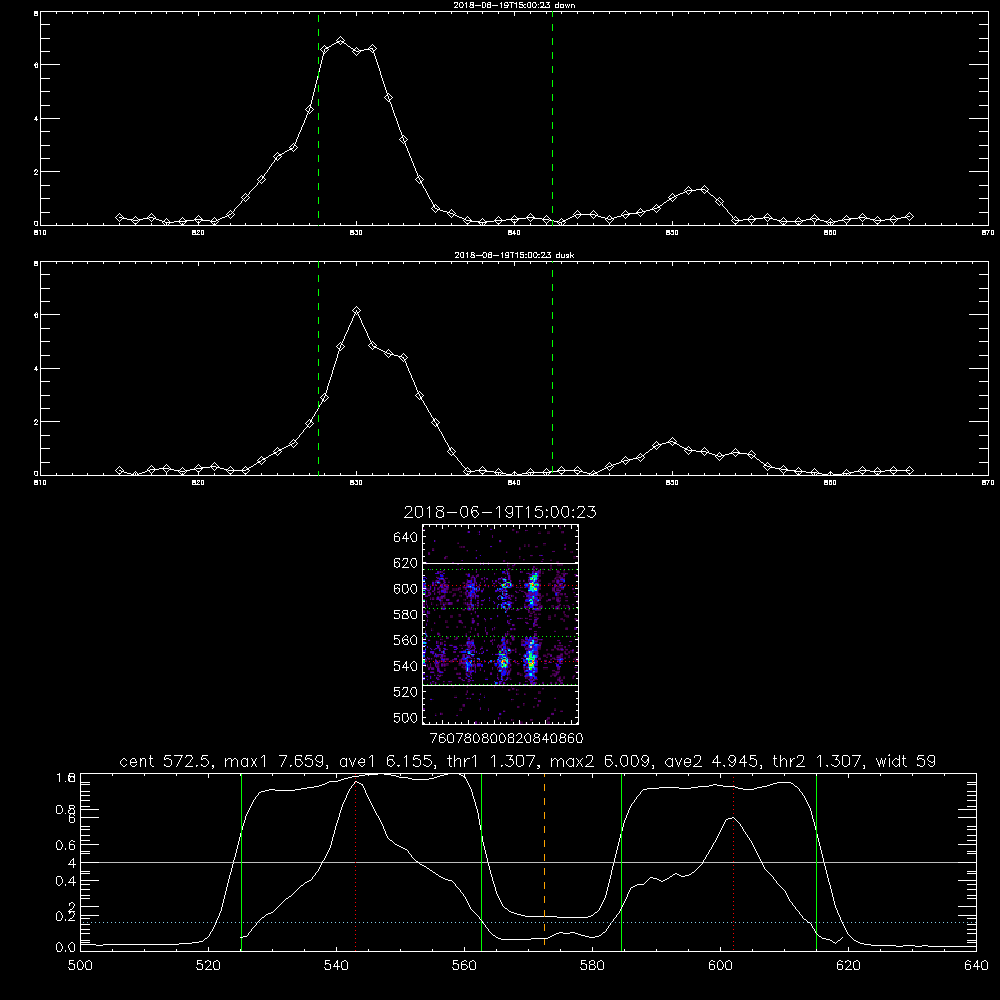Click heat map y-axis label 640

[x=406, y=538]
